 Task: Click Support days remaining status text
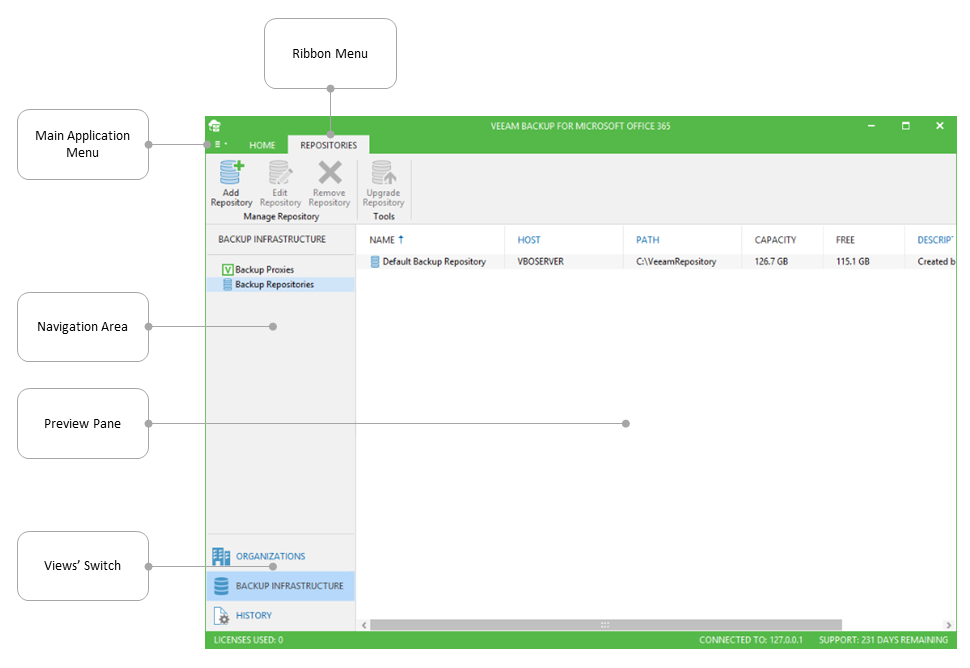pyautogui.click(x=883, y=640)
